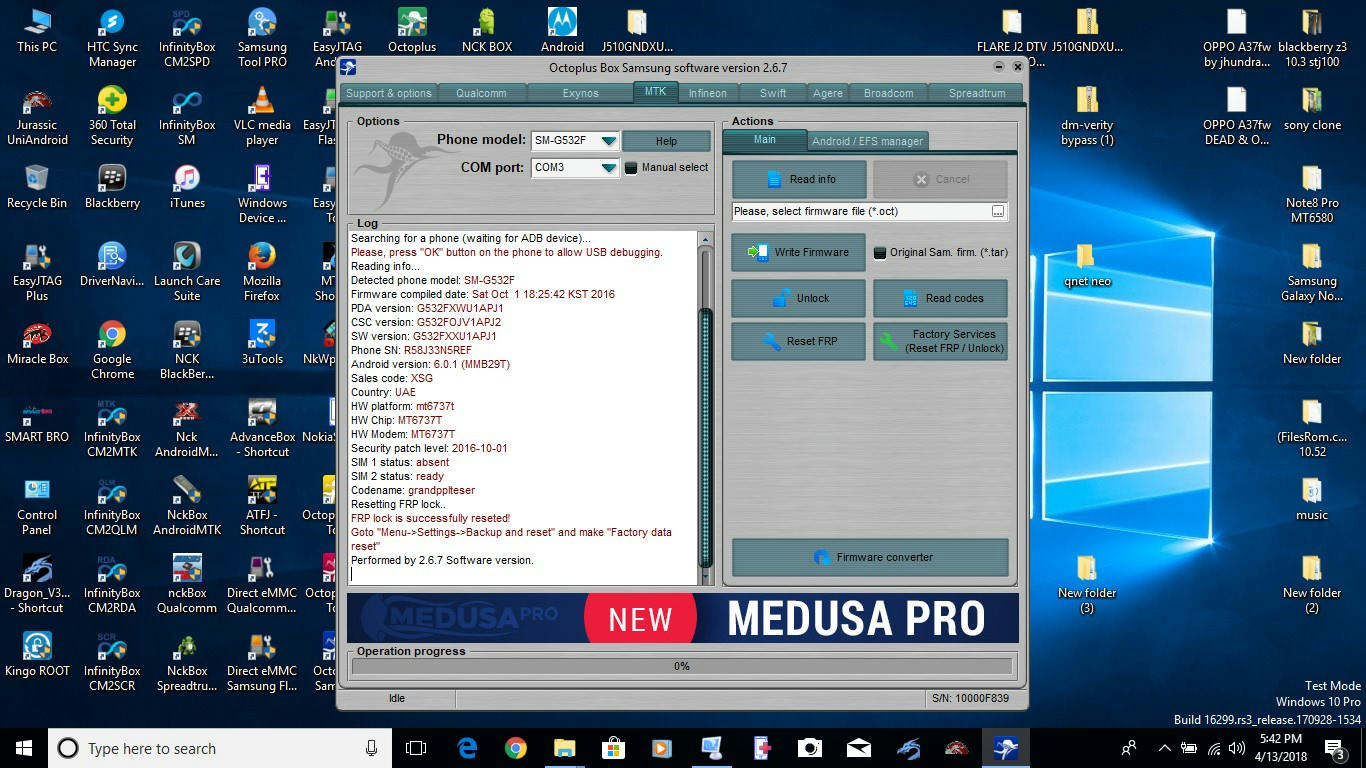Open the Qualcomm tab
This screenshot has width=1366, height=768.
click(x=481, y=93)
